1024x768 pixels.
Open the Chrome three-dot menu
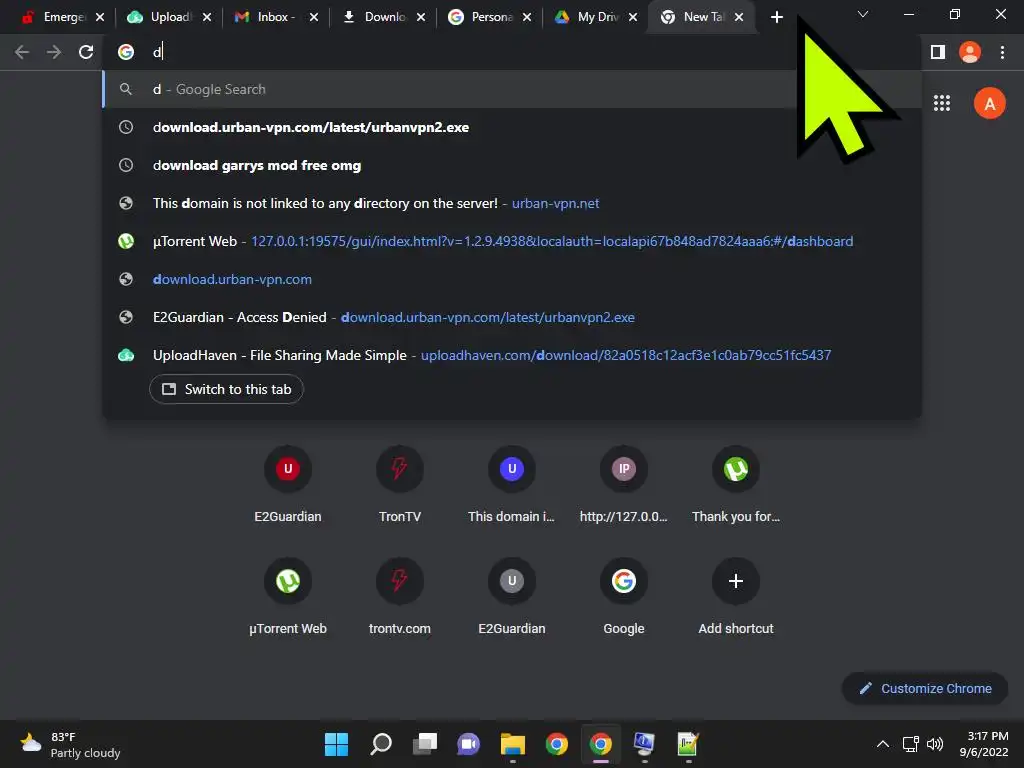pyautogui.click(x=1002, y=52)
